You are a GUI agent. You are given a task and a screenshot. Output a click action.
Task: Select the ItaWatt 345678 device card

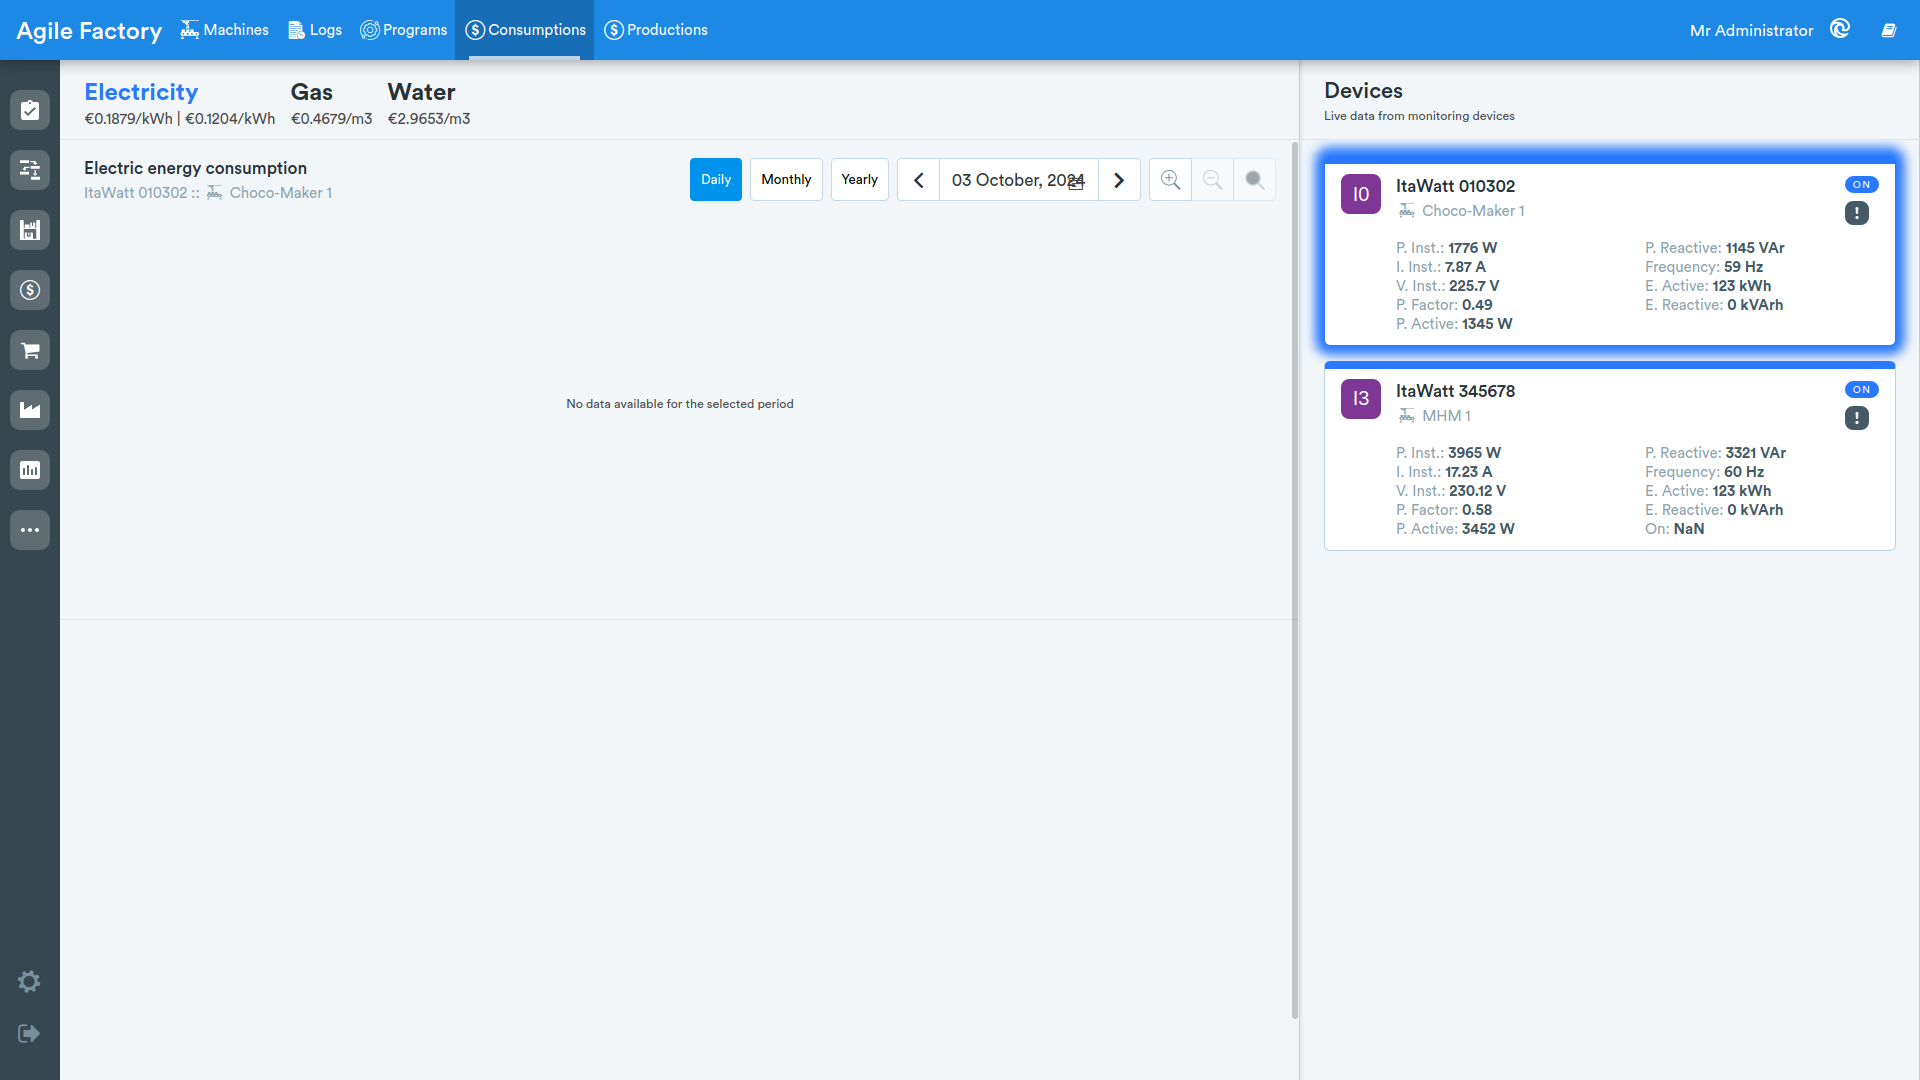coord(1610,458)
